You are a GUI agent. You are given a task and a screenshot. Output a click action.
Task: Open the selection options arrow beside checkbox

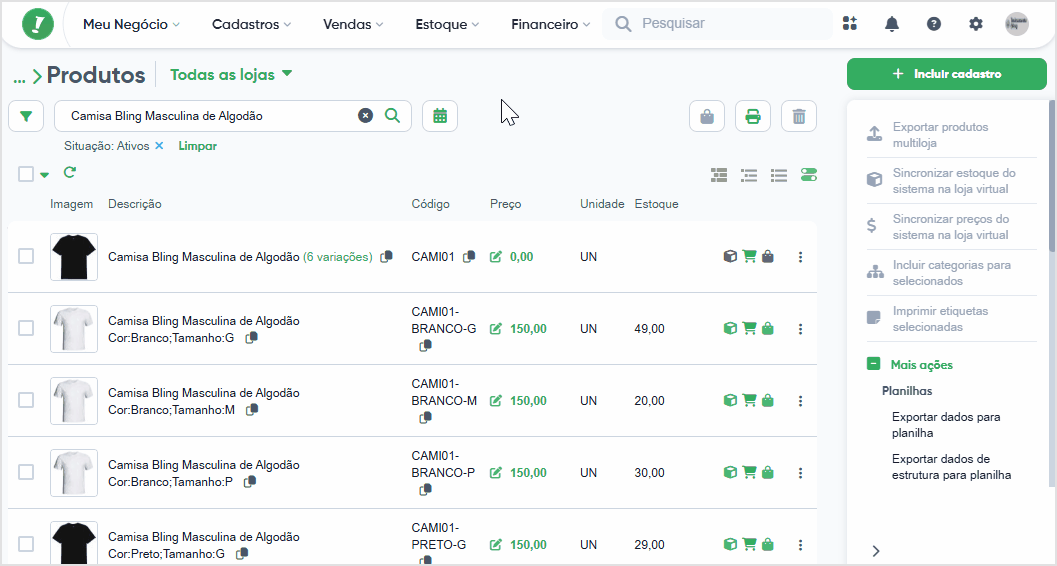pos(44,175)
